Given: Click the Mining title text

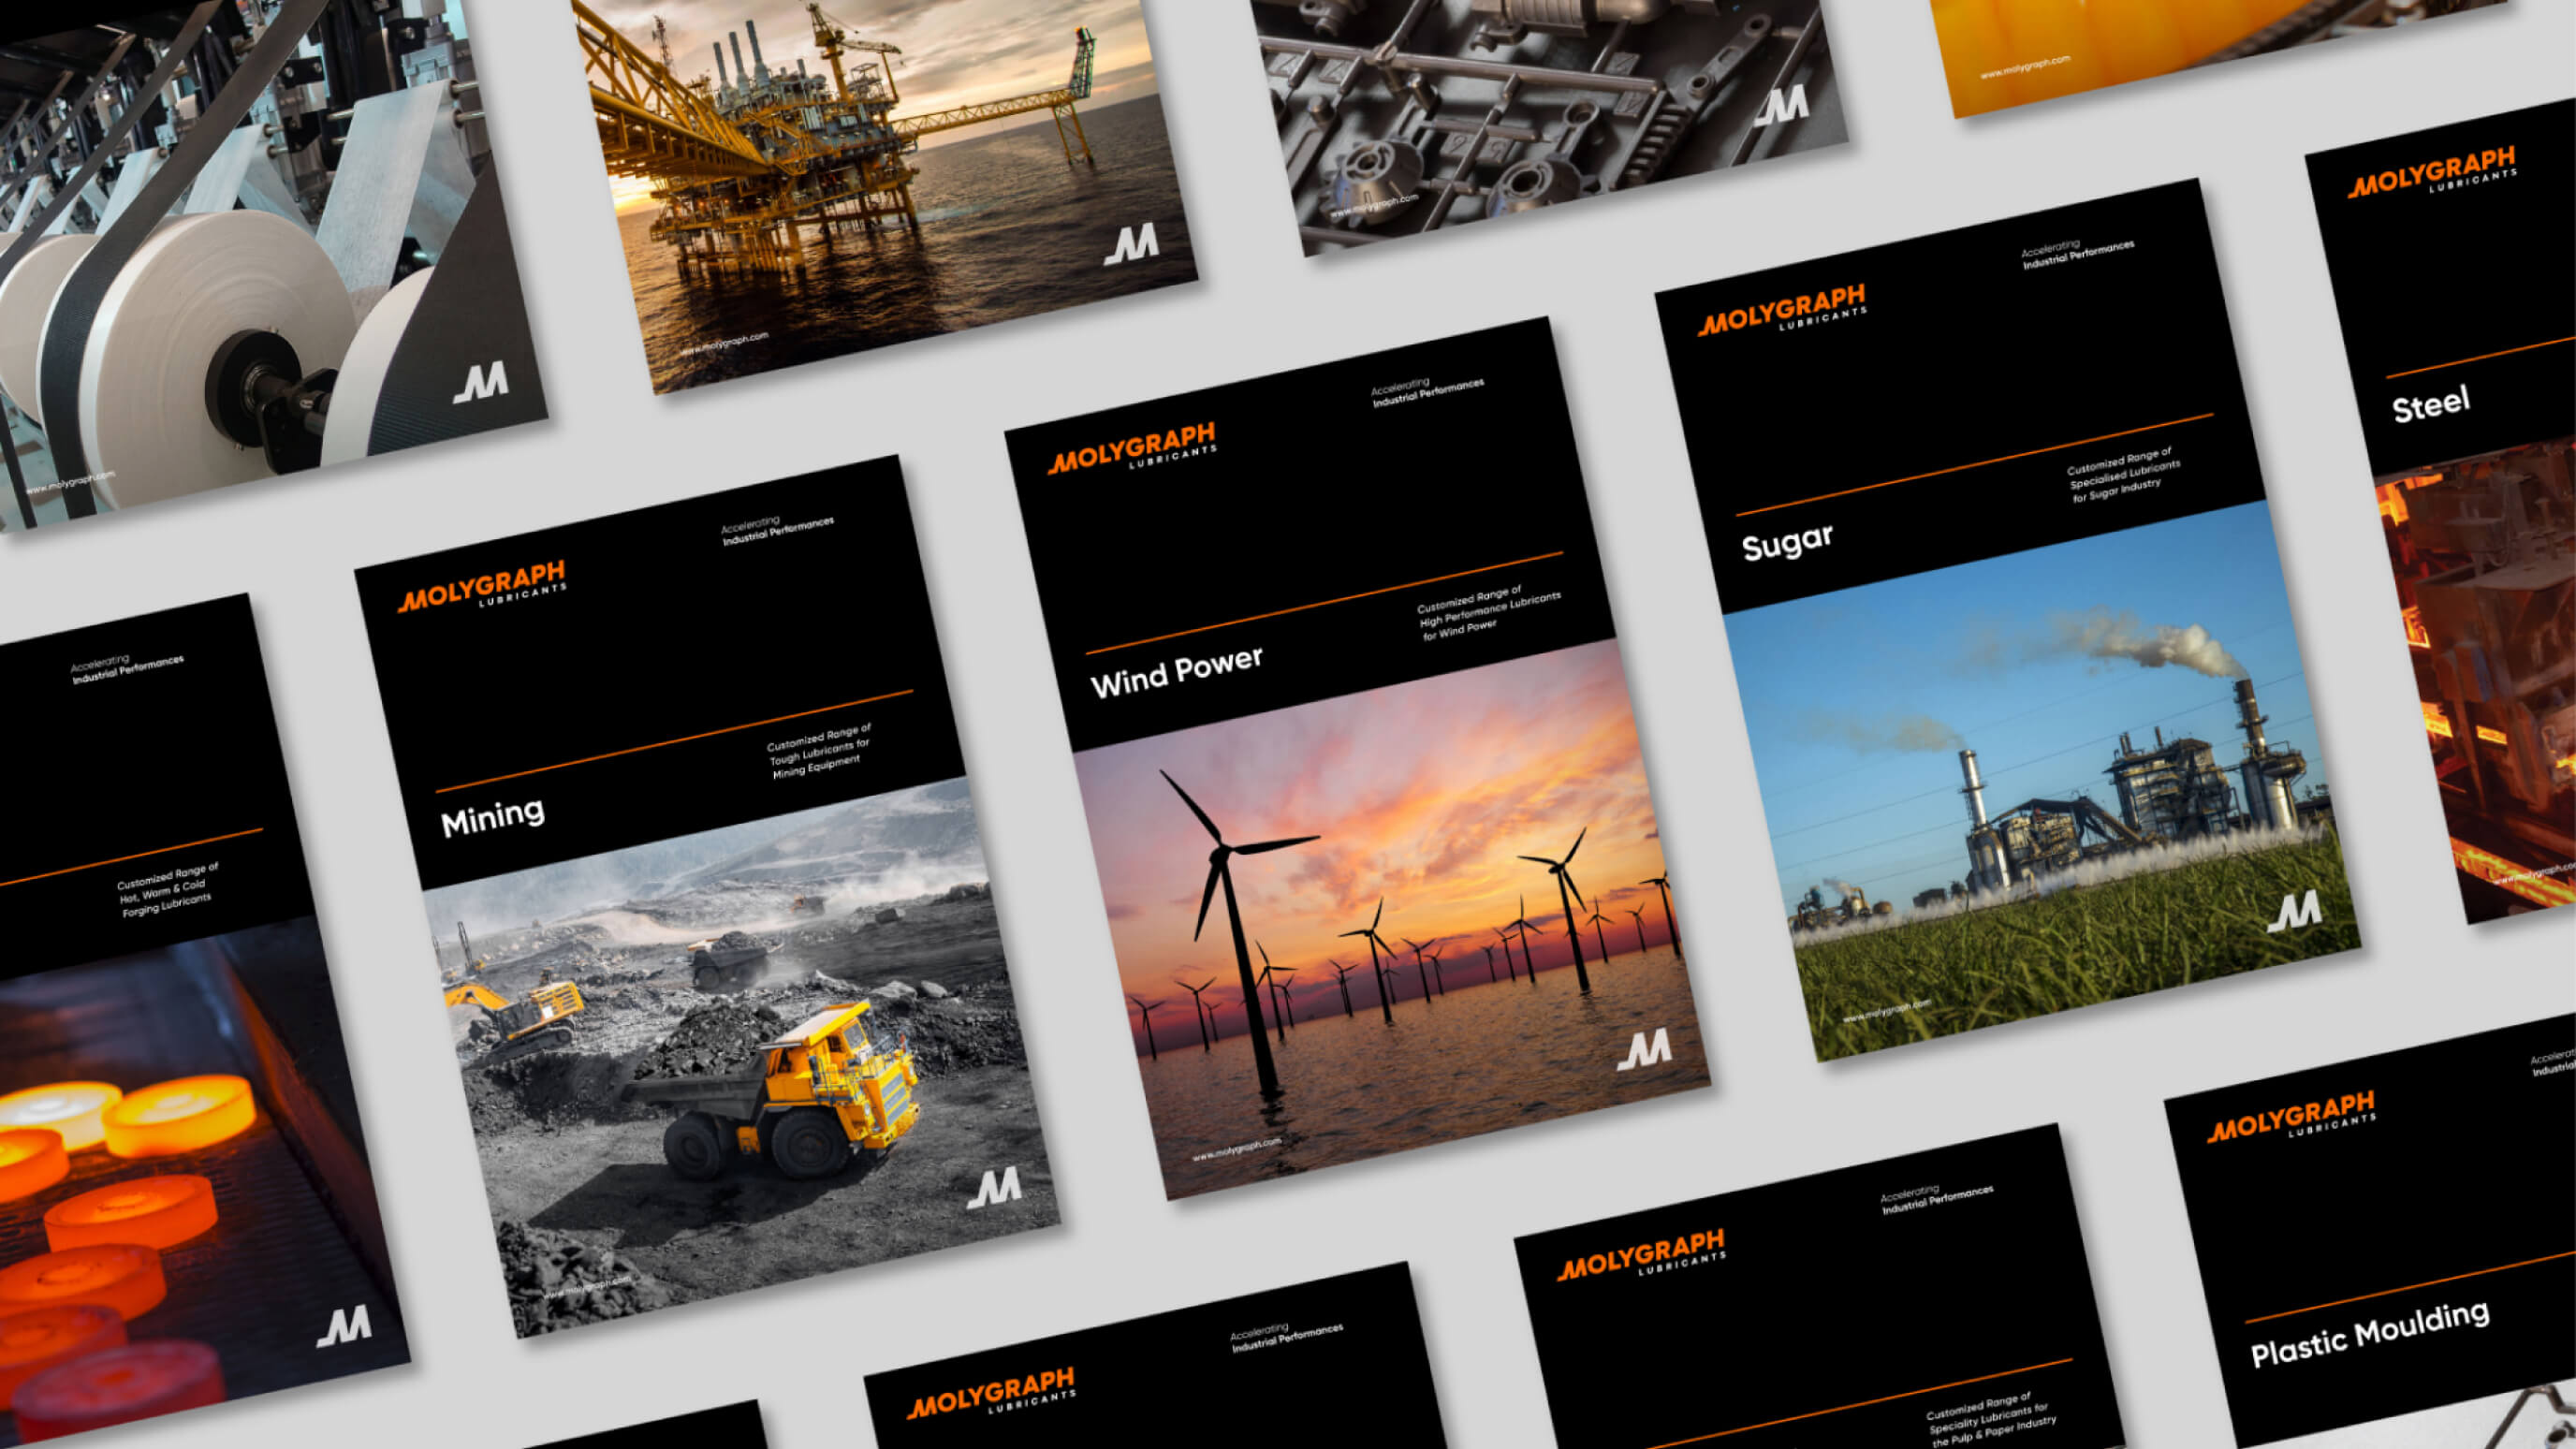Looking at the screenshot, I should tap(493, 818).
